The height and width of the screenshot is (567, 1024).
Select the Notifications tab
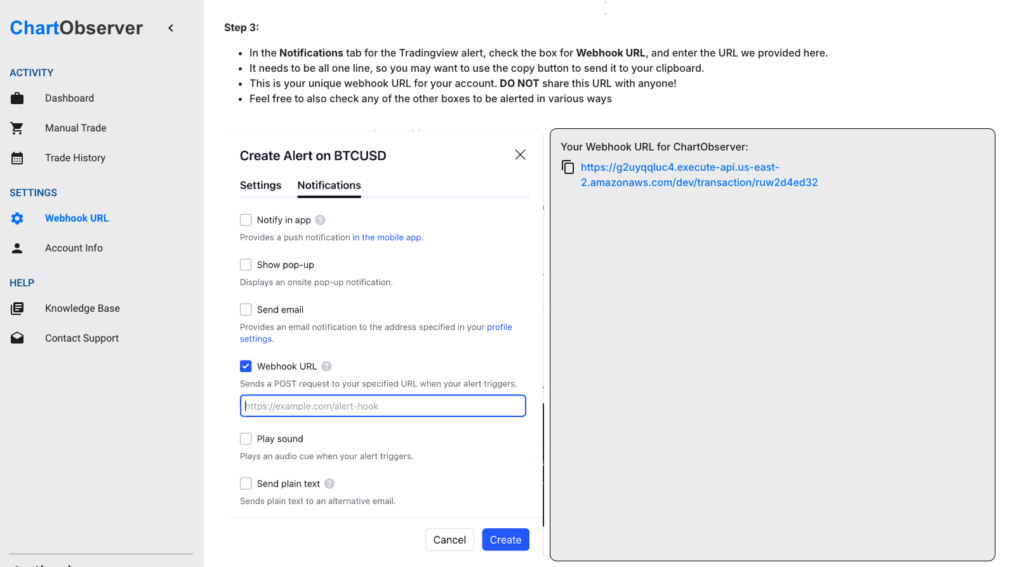[x=329, y=186]
